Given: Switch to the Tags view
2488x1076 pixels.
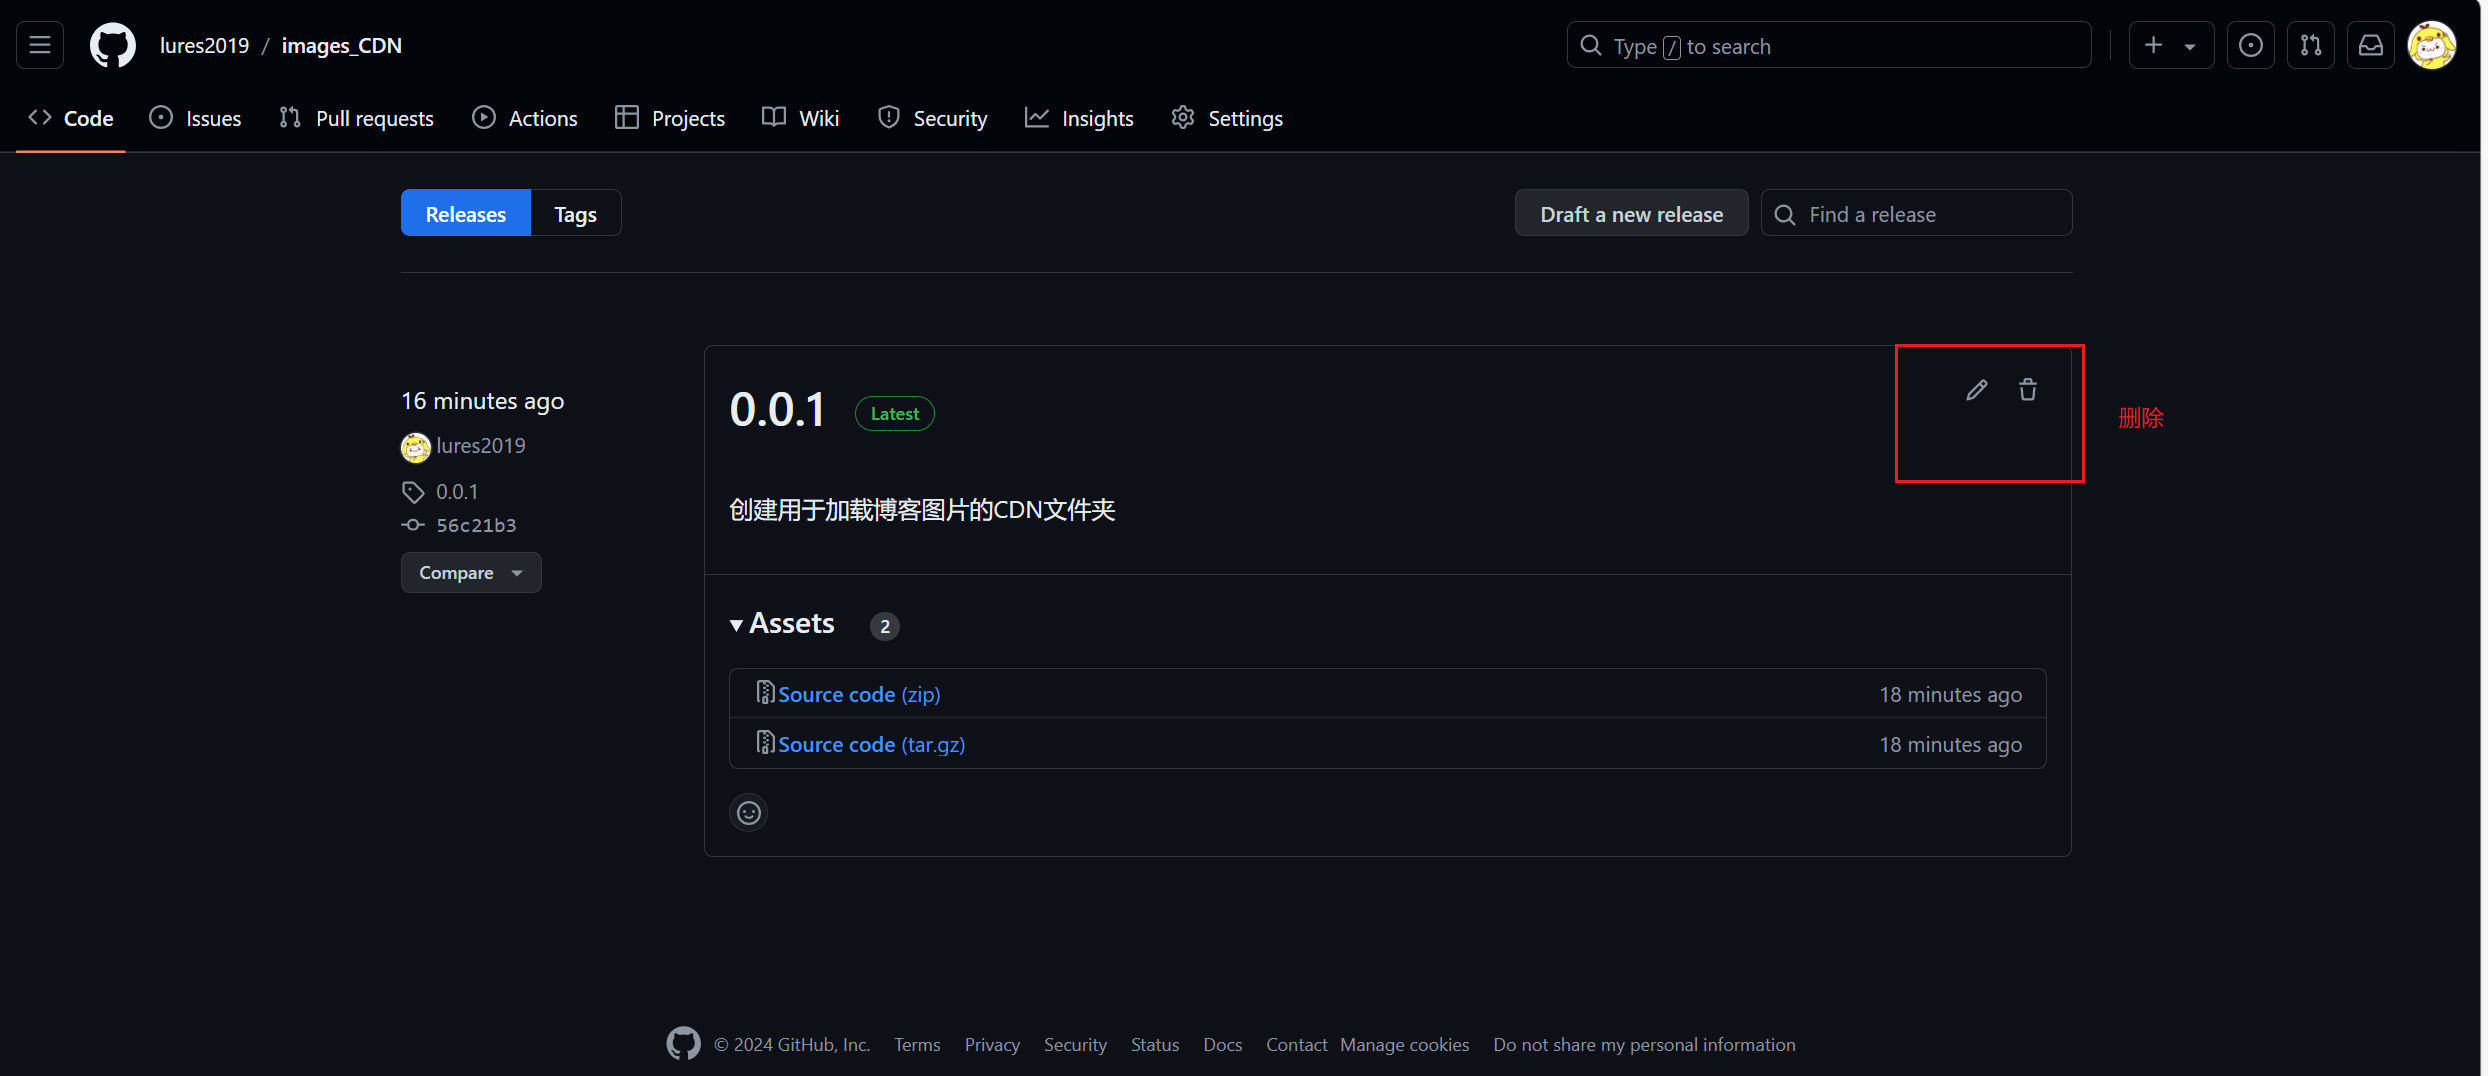Looking at the screenshot, I should point(576,213).
